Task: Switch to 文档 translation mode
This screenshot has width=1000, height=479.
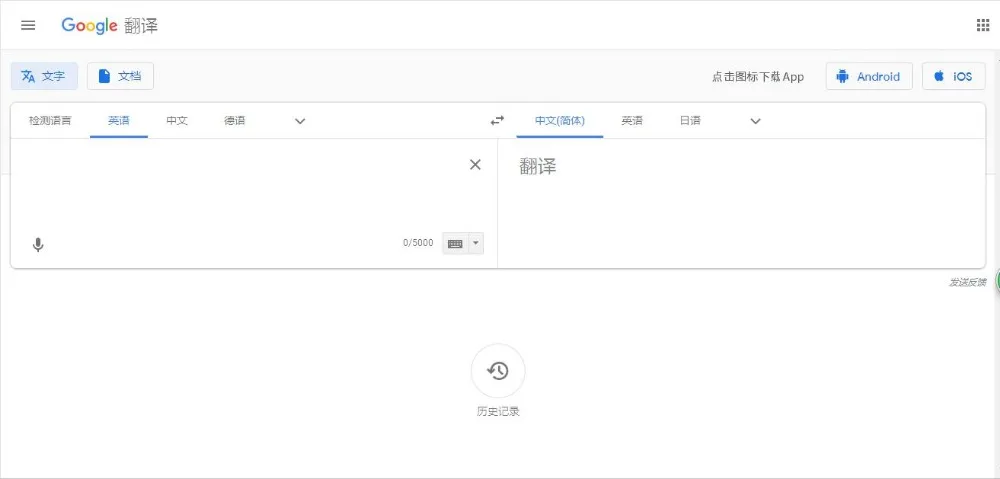Action: pyautogui.click(x=120, y=77)
